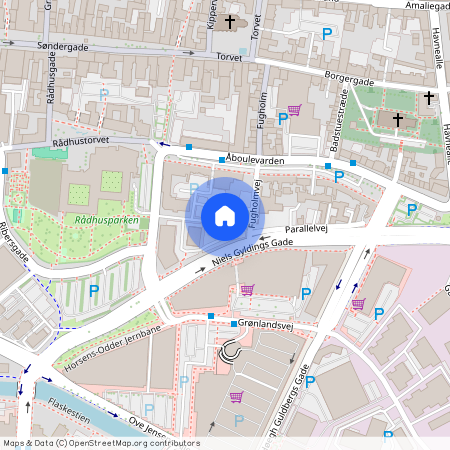Click the parking P under the Åboulevarden bus stops
Screen dimensions: 450x450
339,177
